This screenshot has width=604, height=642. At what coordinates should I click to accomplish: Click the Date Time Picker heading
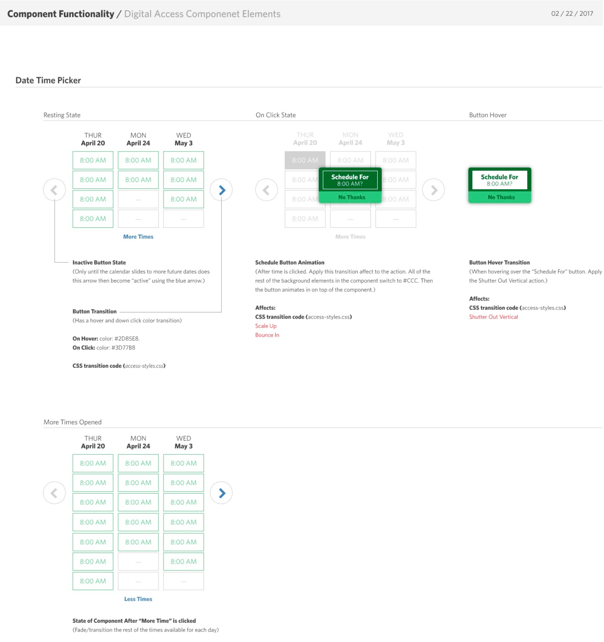[x=48, y=80]
